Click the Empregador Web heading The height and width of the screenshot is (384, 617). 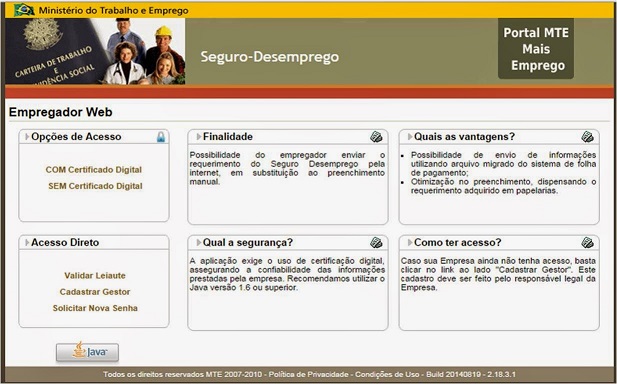[x=61, y=112]
